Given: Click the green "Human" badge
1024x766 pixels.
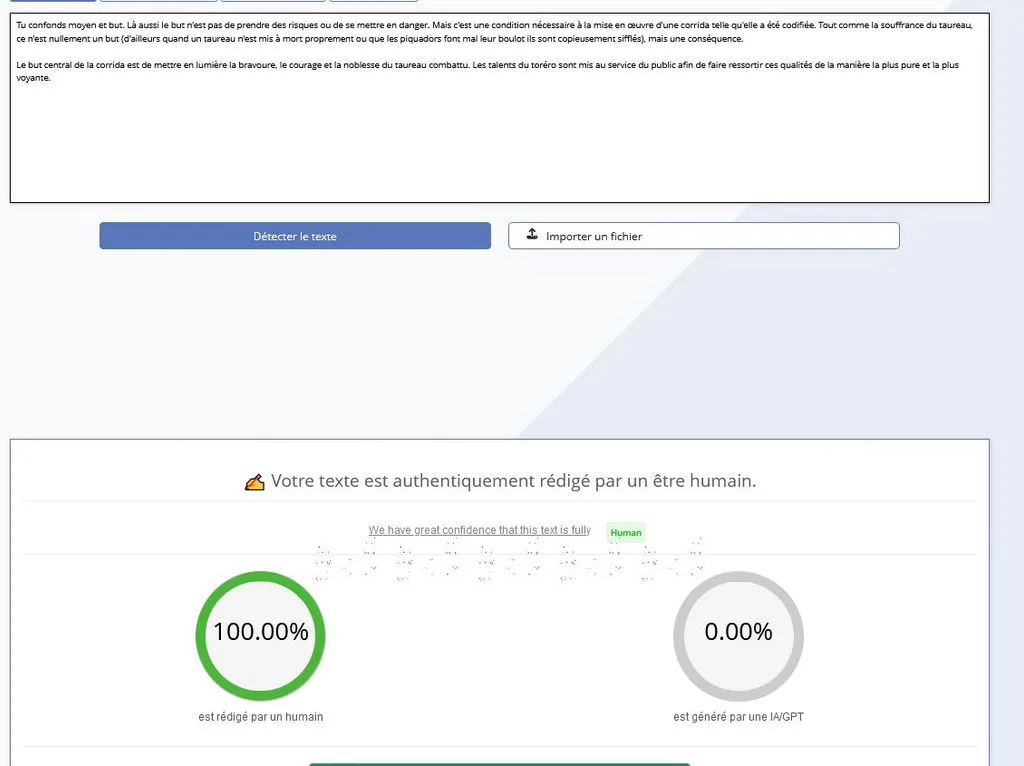Looking at the screenshot, I should (626, 532).
